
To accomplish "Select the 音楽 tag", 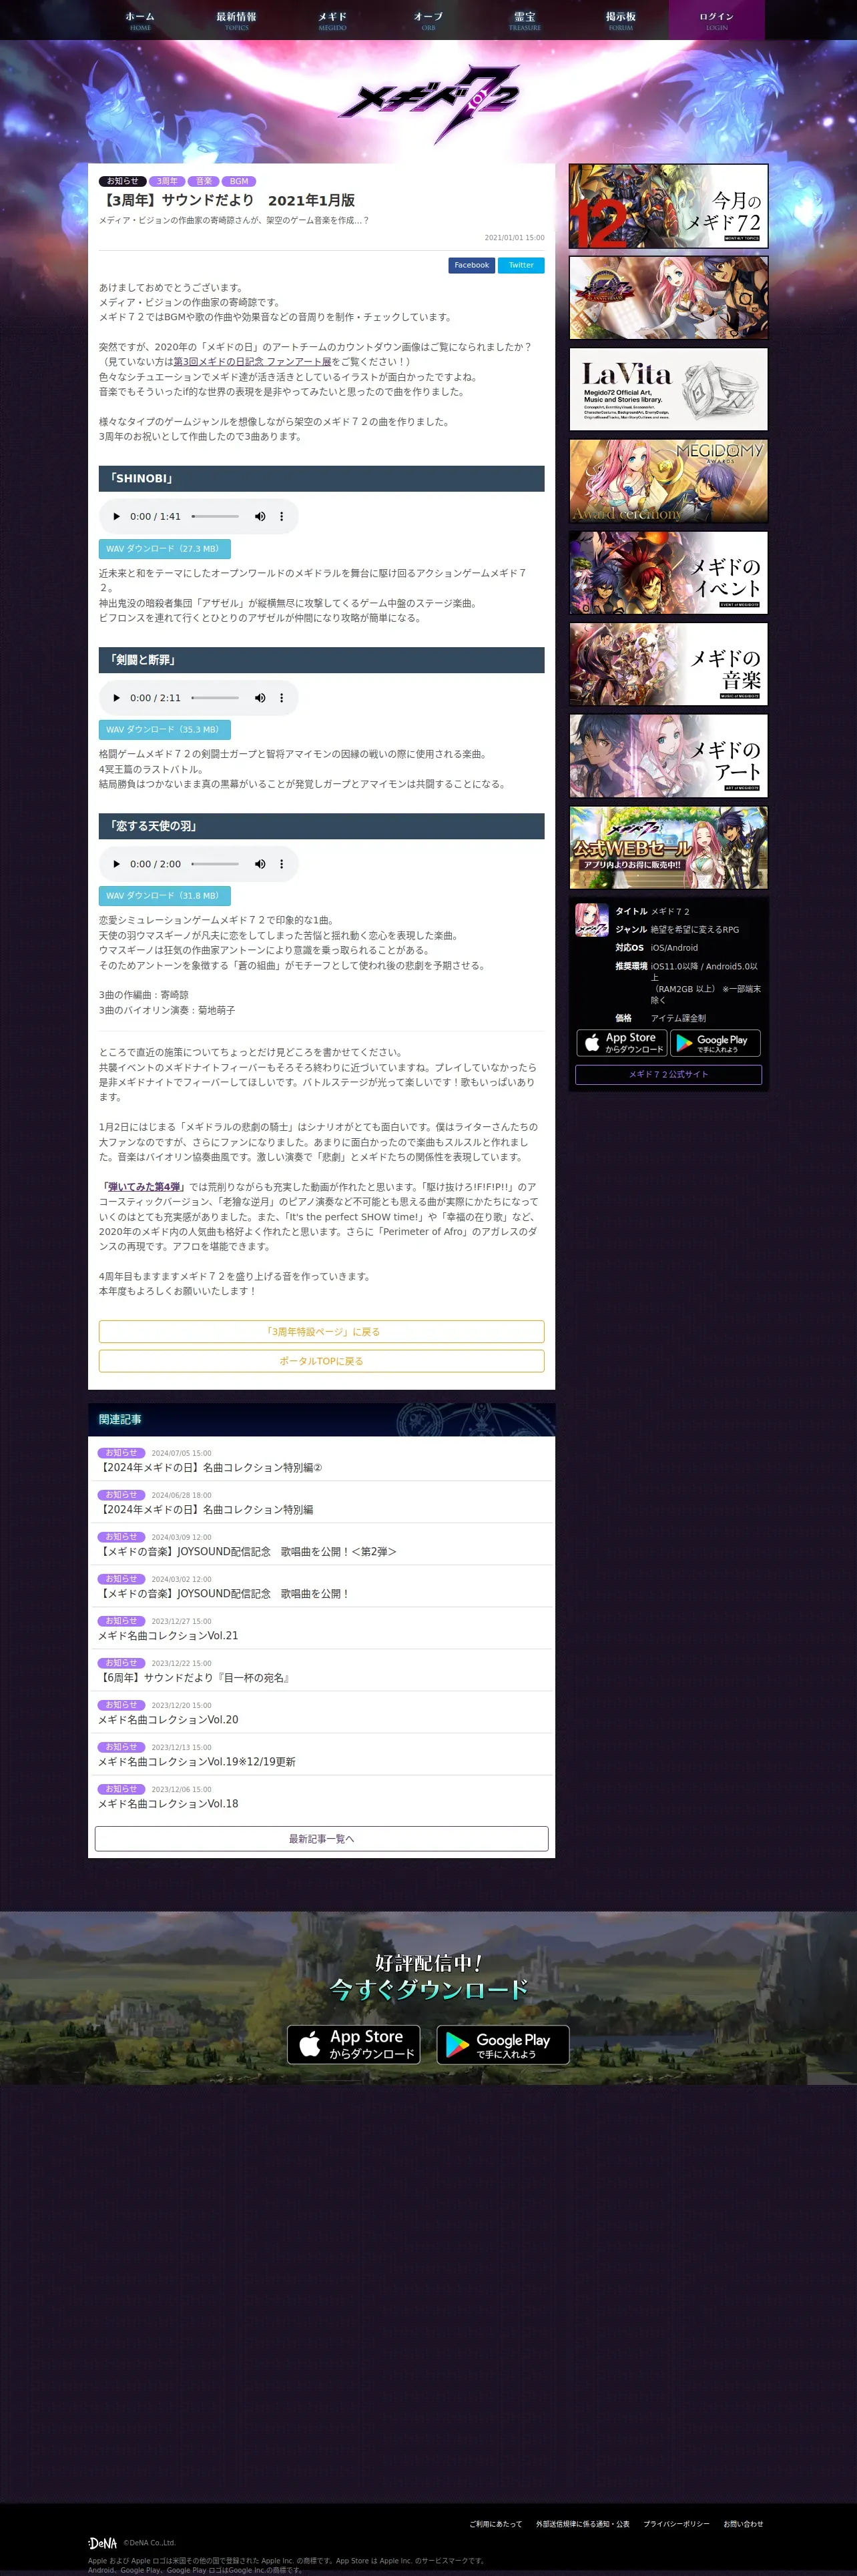I will click(x=204, y=181).
